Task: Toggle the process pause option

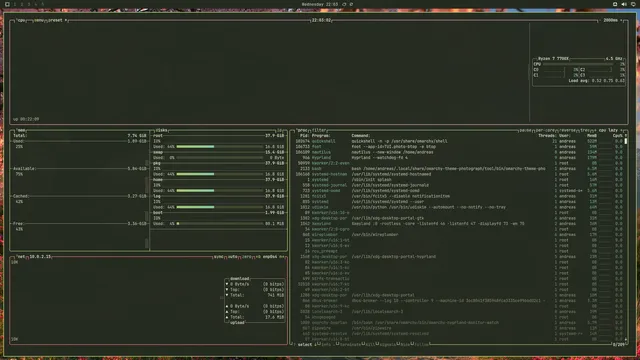Action: 525,130
